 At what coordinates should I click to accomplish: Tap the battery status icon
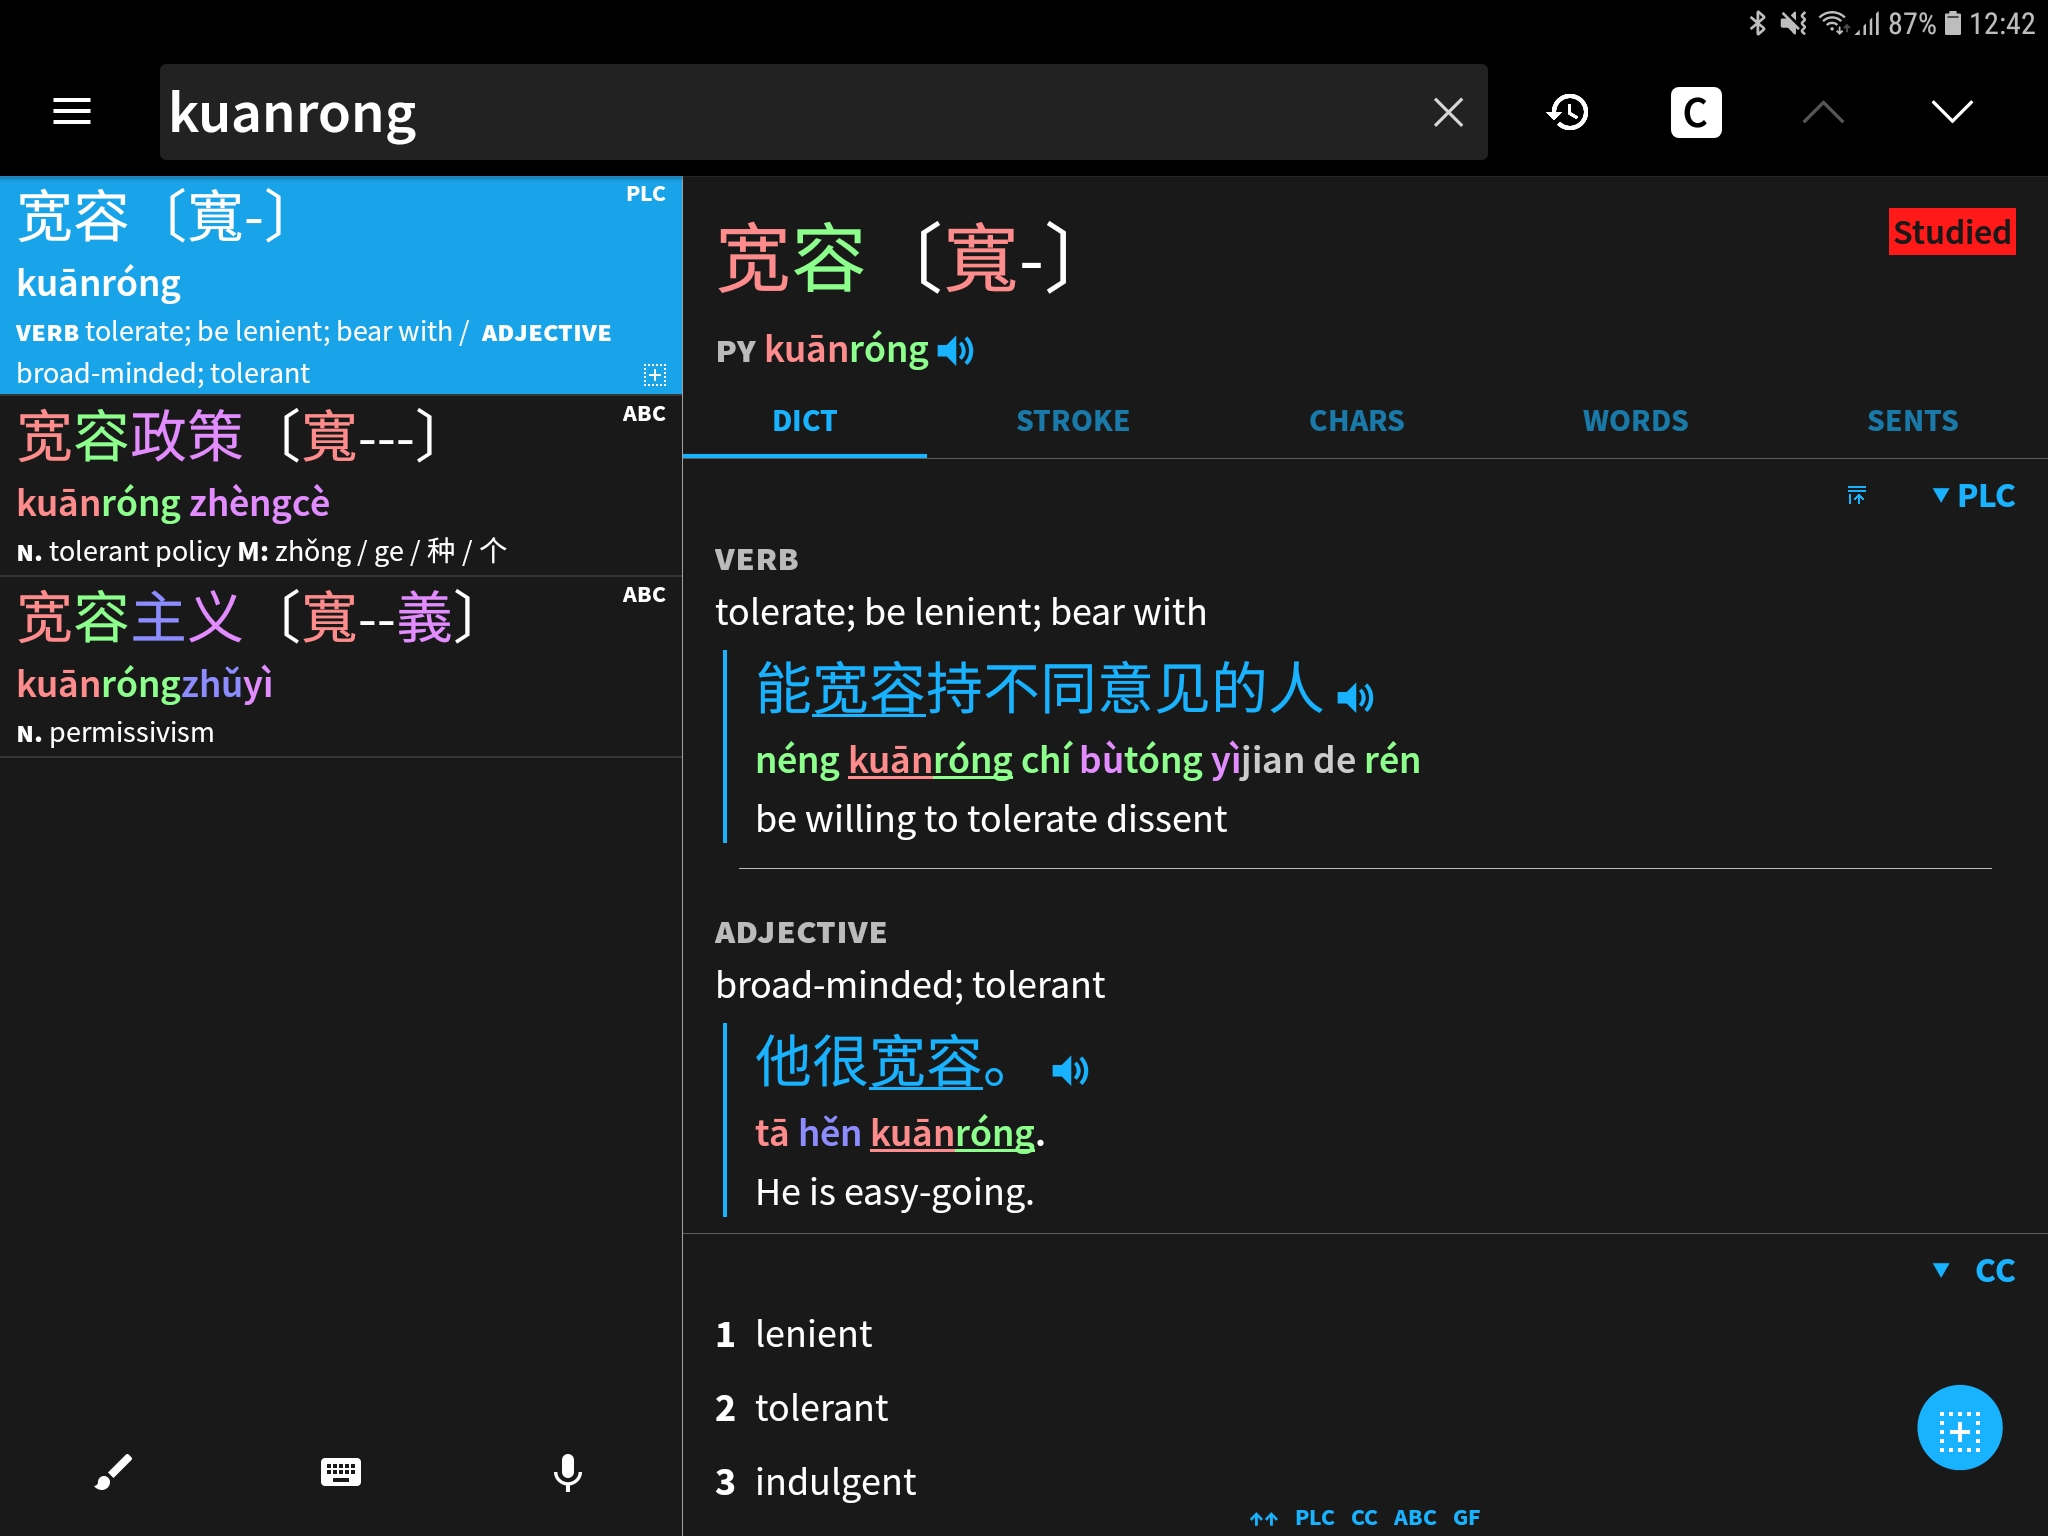coord(1953,22)
